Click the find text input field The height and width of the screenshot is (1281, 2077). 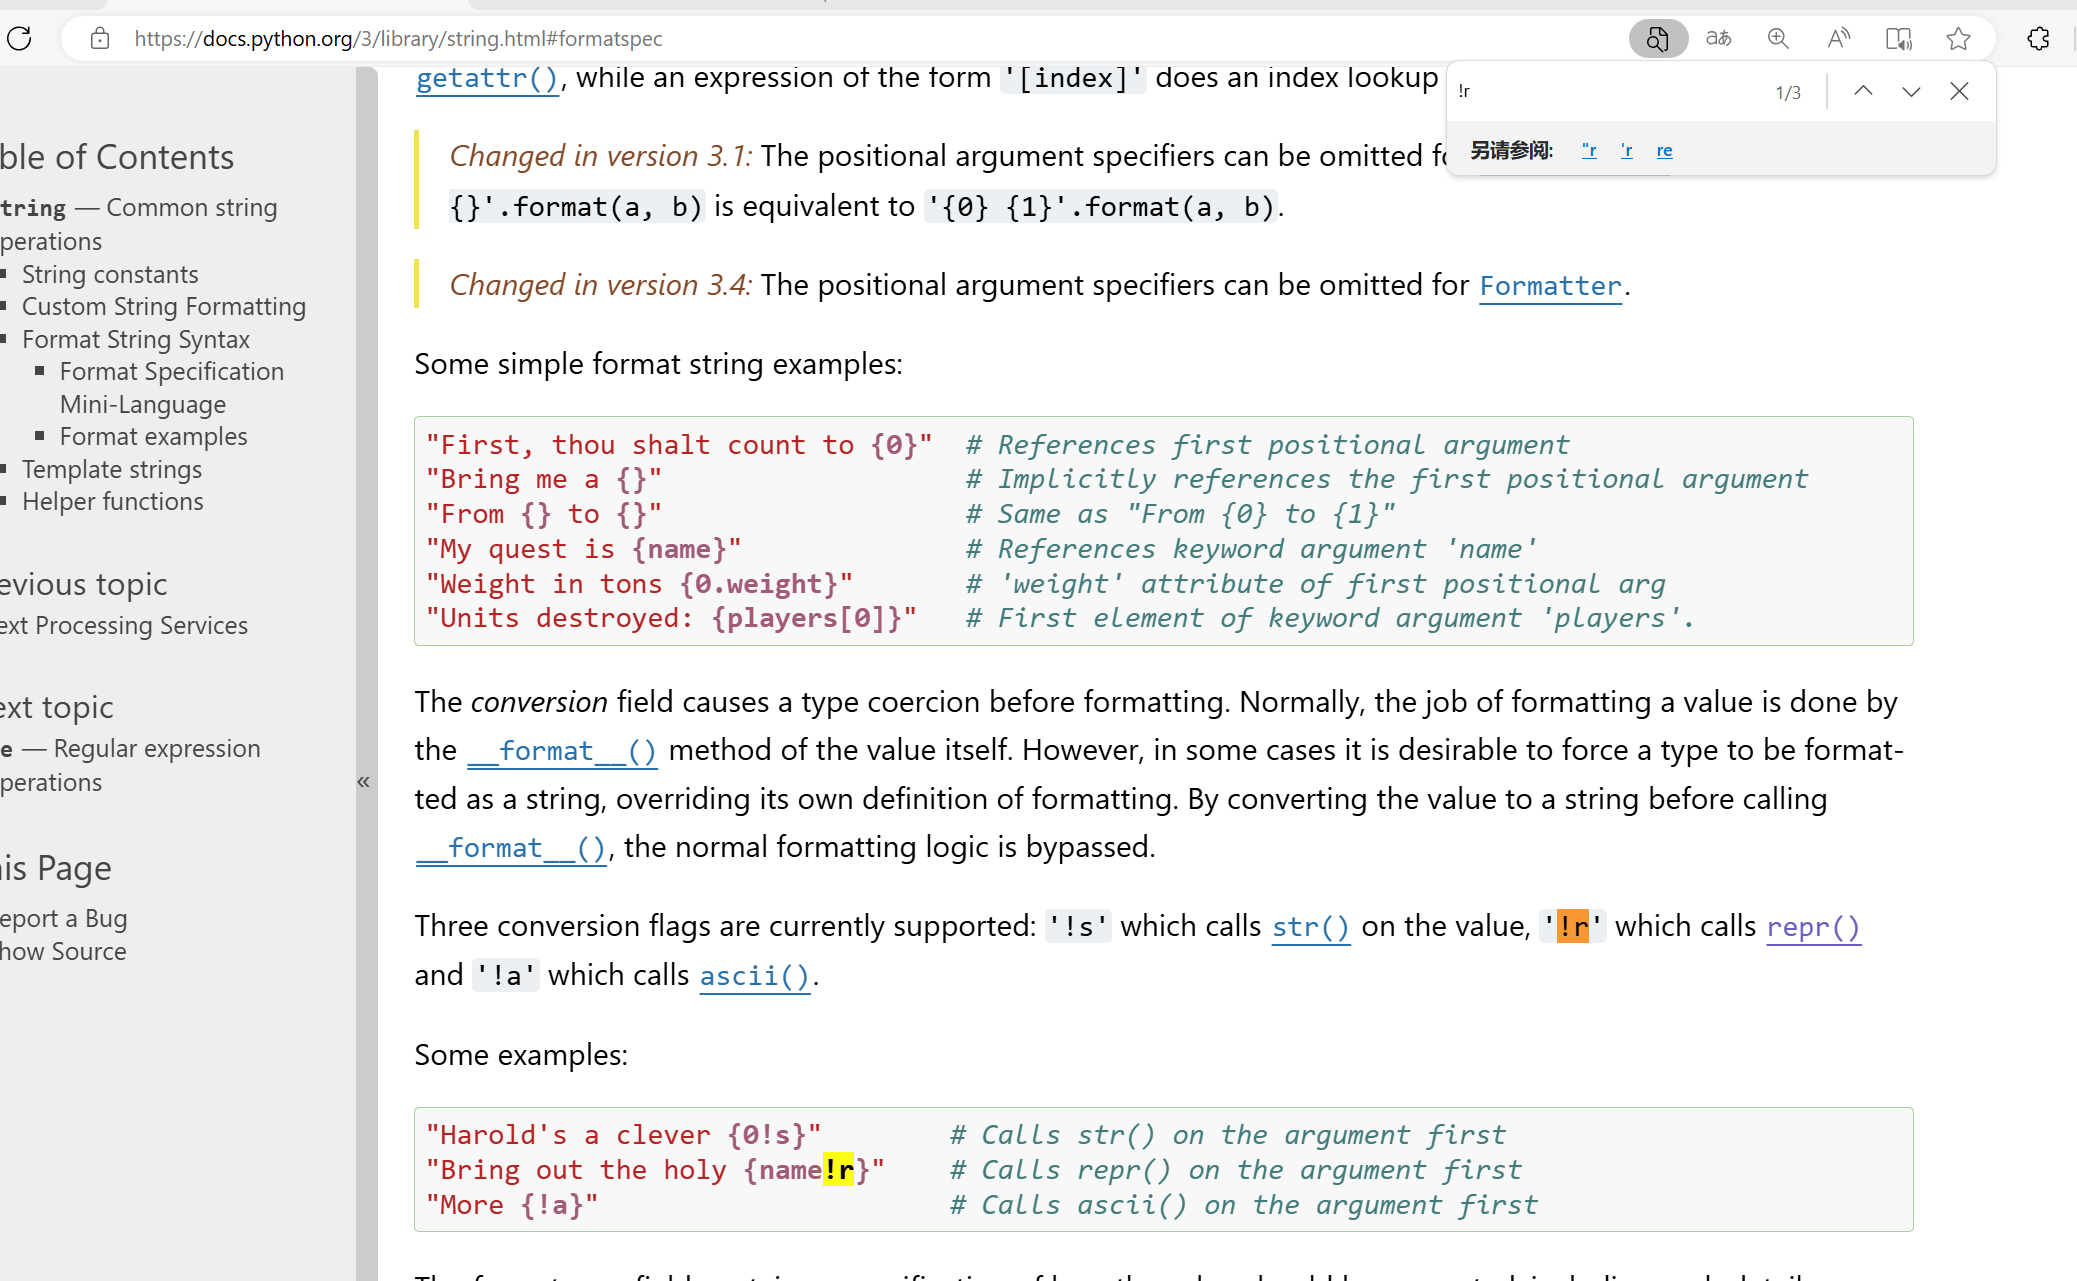[1600, 91]
